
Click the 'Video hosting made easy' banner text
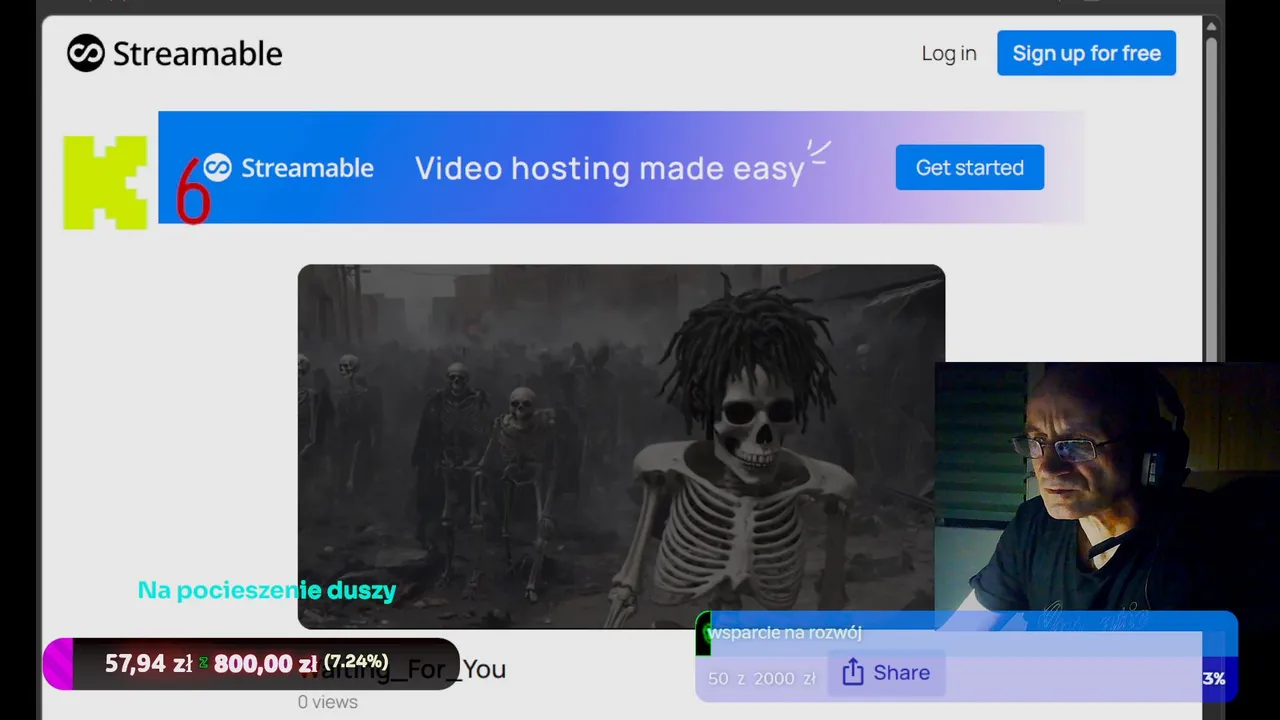609,168
